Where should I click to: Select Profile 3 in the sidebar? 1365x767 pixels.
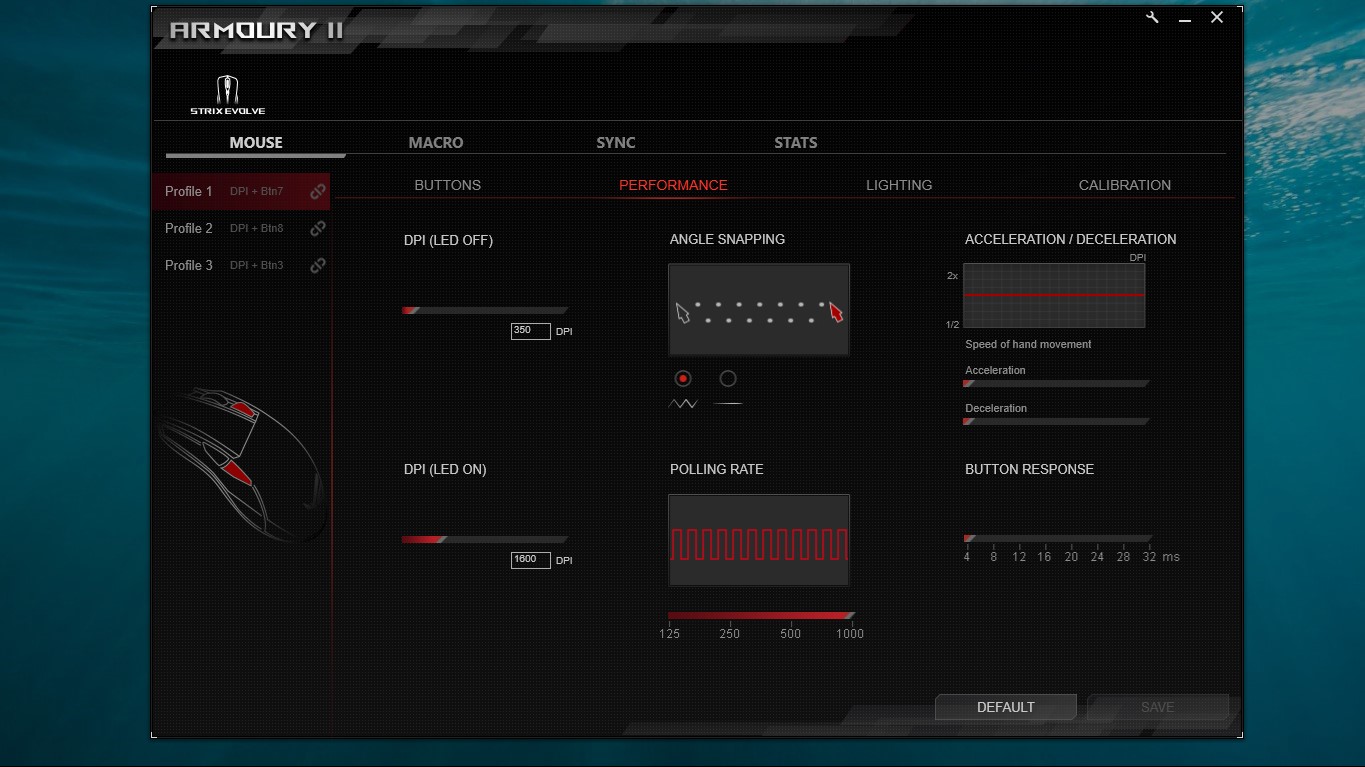[241, 265]
